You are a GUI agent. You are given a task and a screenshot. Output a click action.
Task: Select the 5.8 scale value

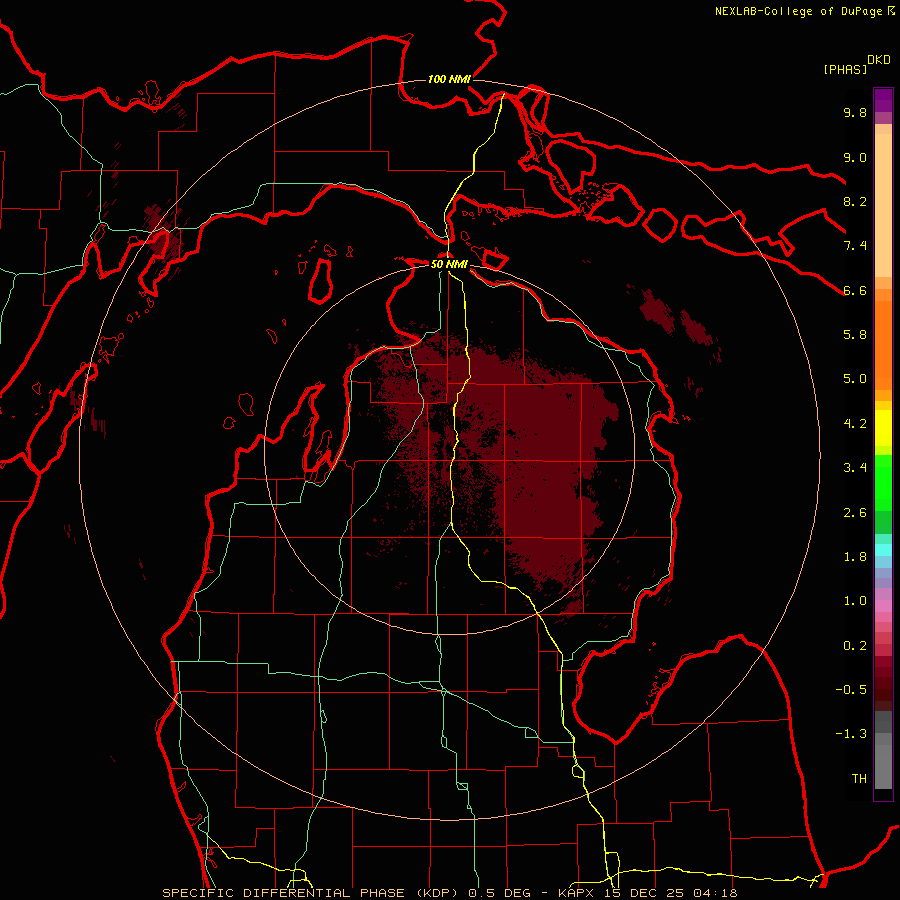pyautogui.click(x=855, y=335)
